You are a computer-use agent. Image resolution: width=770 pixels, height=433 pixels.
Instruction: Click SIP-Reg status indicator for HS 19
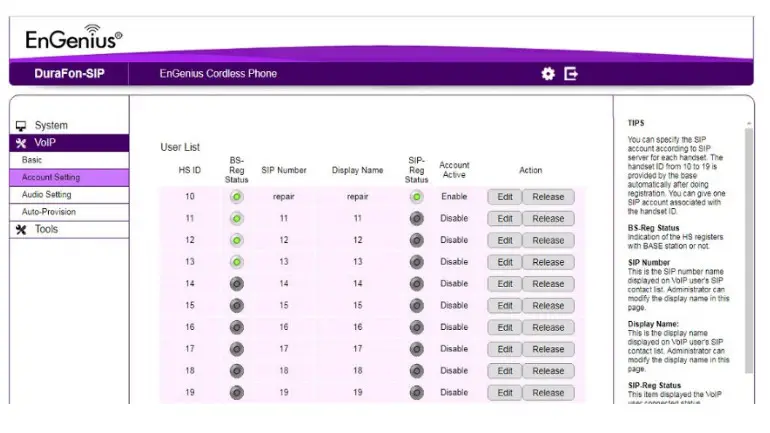point(416,392)
